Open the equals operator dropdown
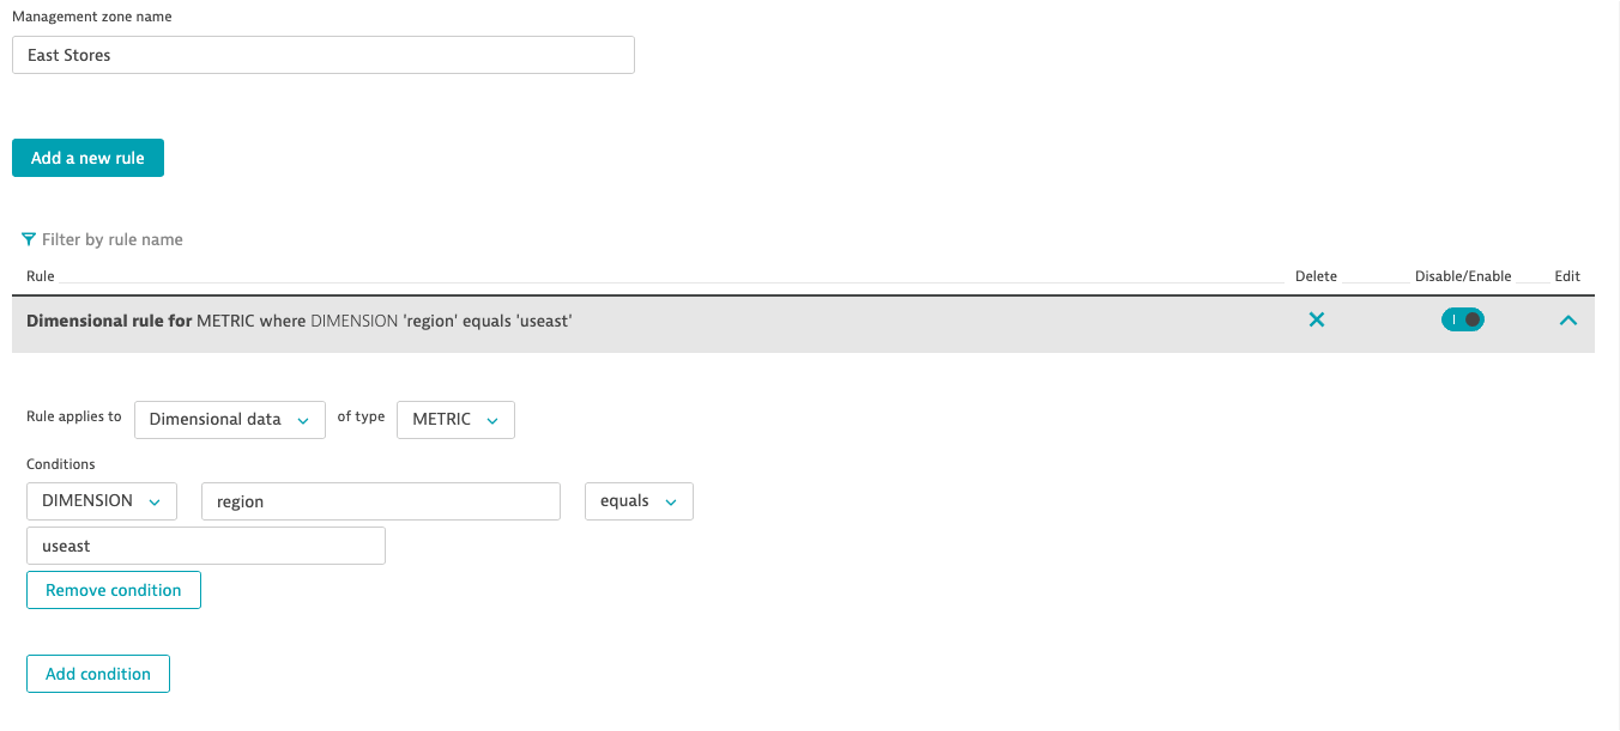This screenshot has height=731, width=1620. (639, 501)
